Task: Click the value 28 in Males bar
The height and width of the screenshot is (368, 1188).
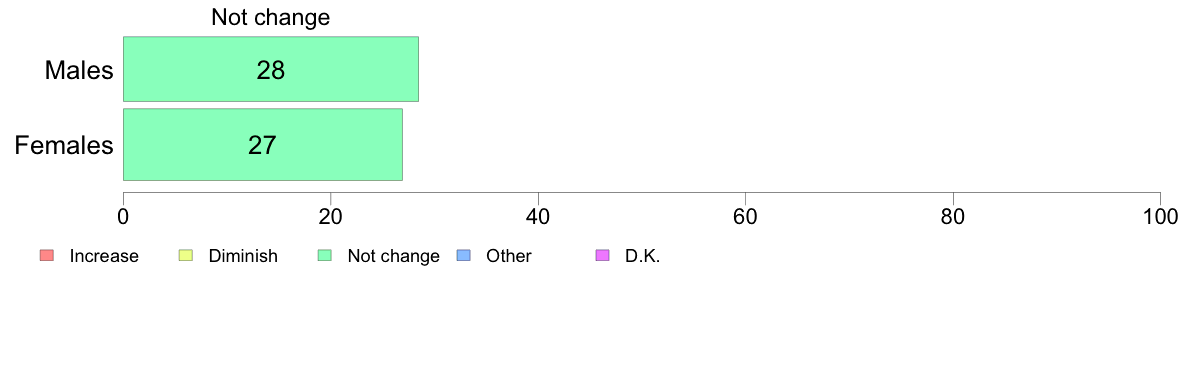Action: point(270,70)
